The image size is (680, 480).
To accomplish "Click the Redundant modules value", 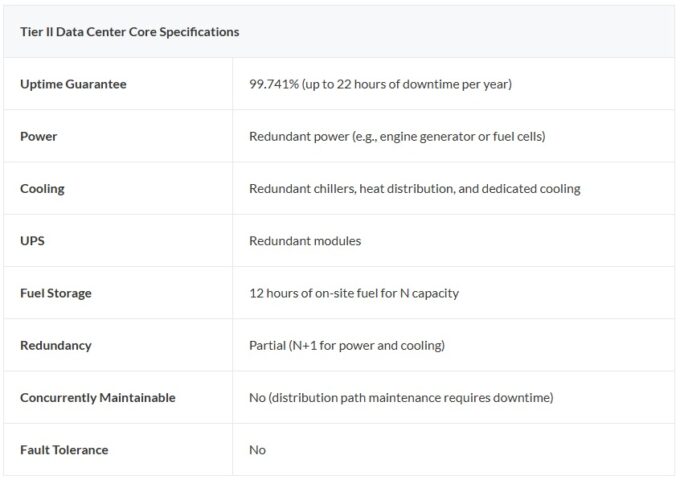I will [305, 241].
